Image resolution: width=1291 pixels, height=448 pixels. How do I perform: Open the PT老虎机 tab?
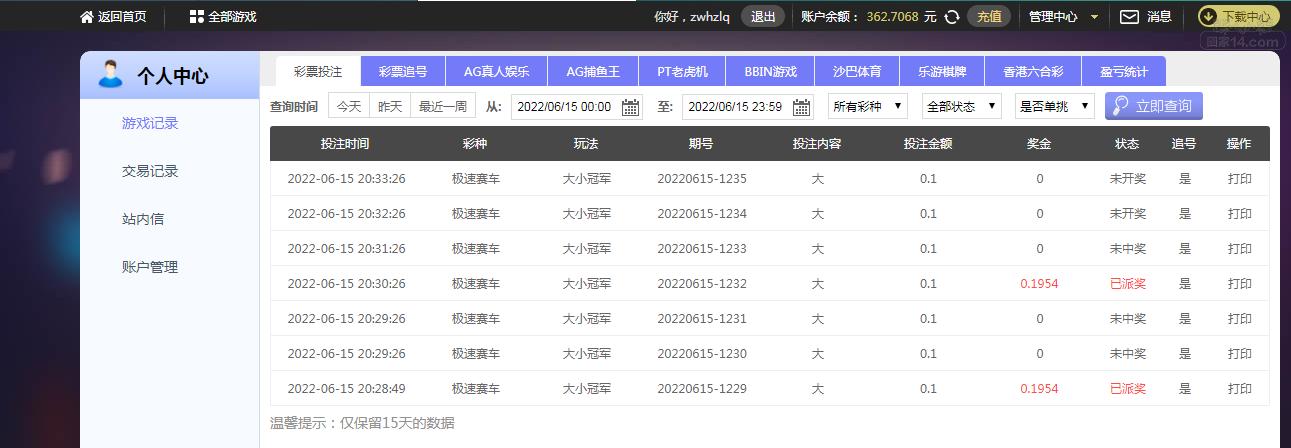[x=682, y=72]
